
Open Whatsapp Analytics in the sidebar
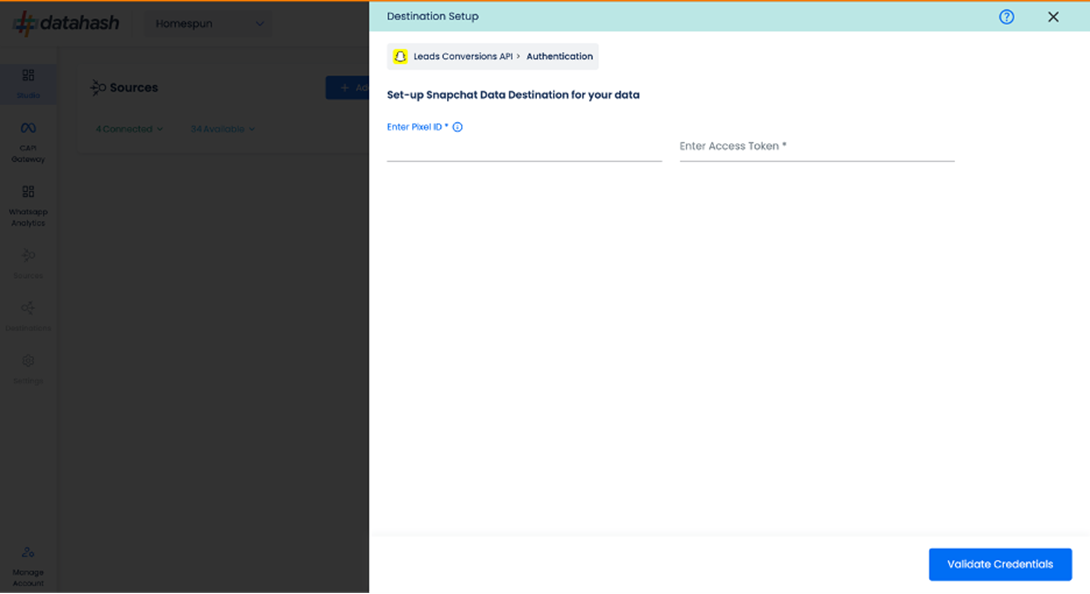click(x=29, y=206)
